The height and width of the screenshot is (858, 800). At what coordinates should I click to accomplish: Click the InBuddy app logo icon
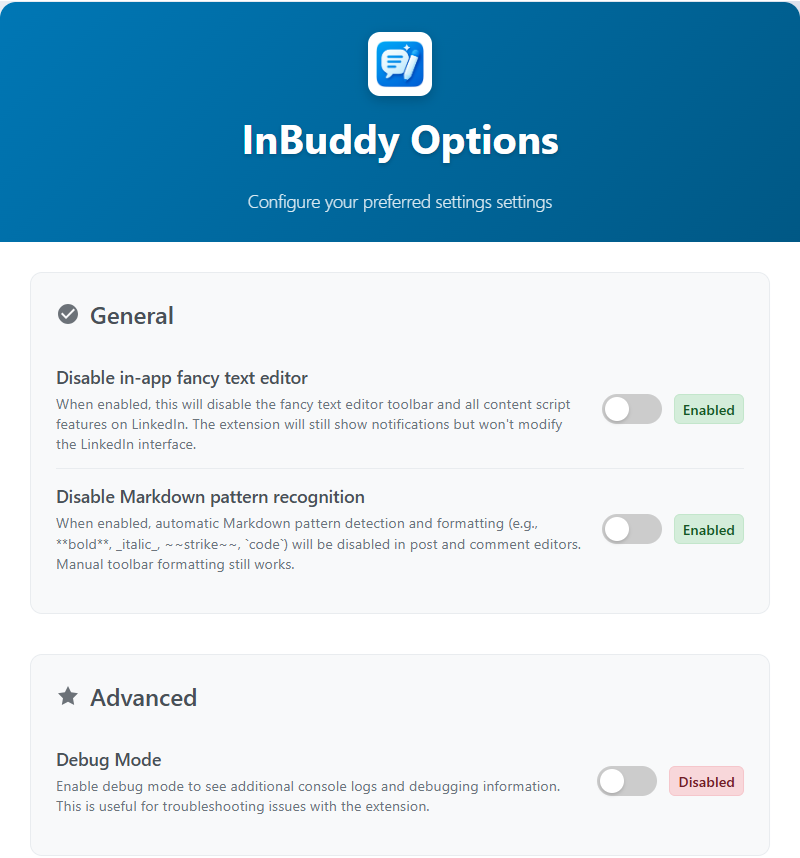[x=400, y=64]
